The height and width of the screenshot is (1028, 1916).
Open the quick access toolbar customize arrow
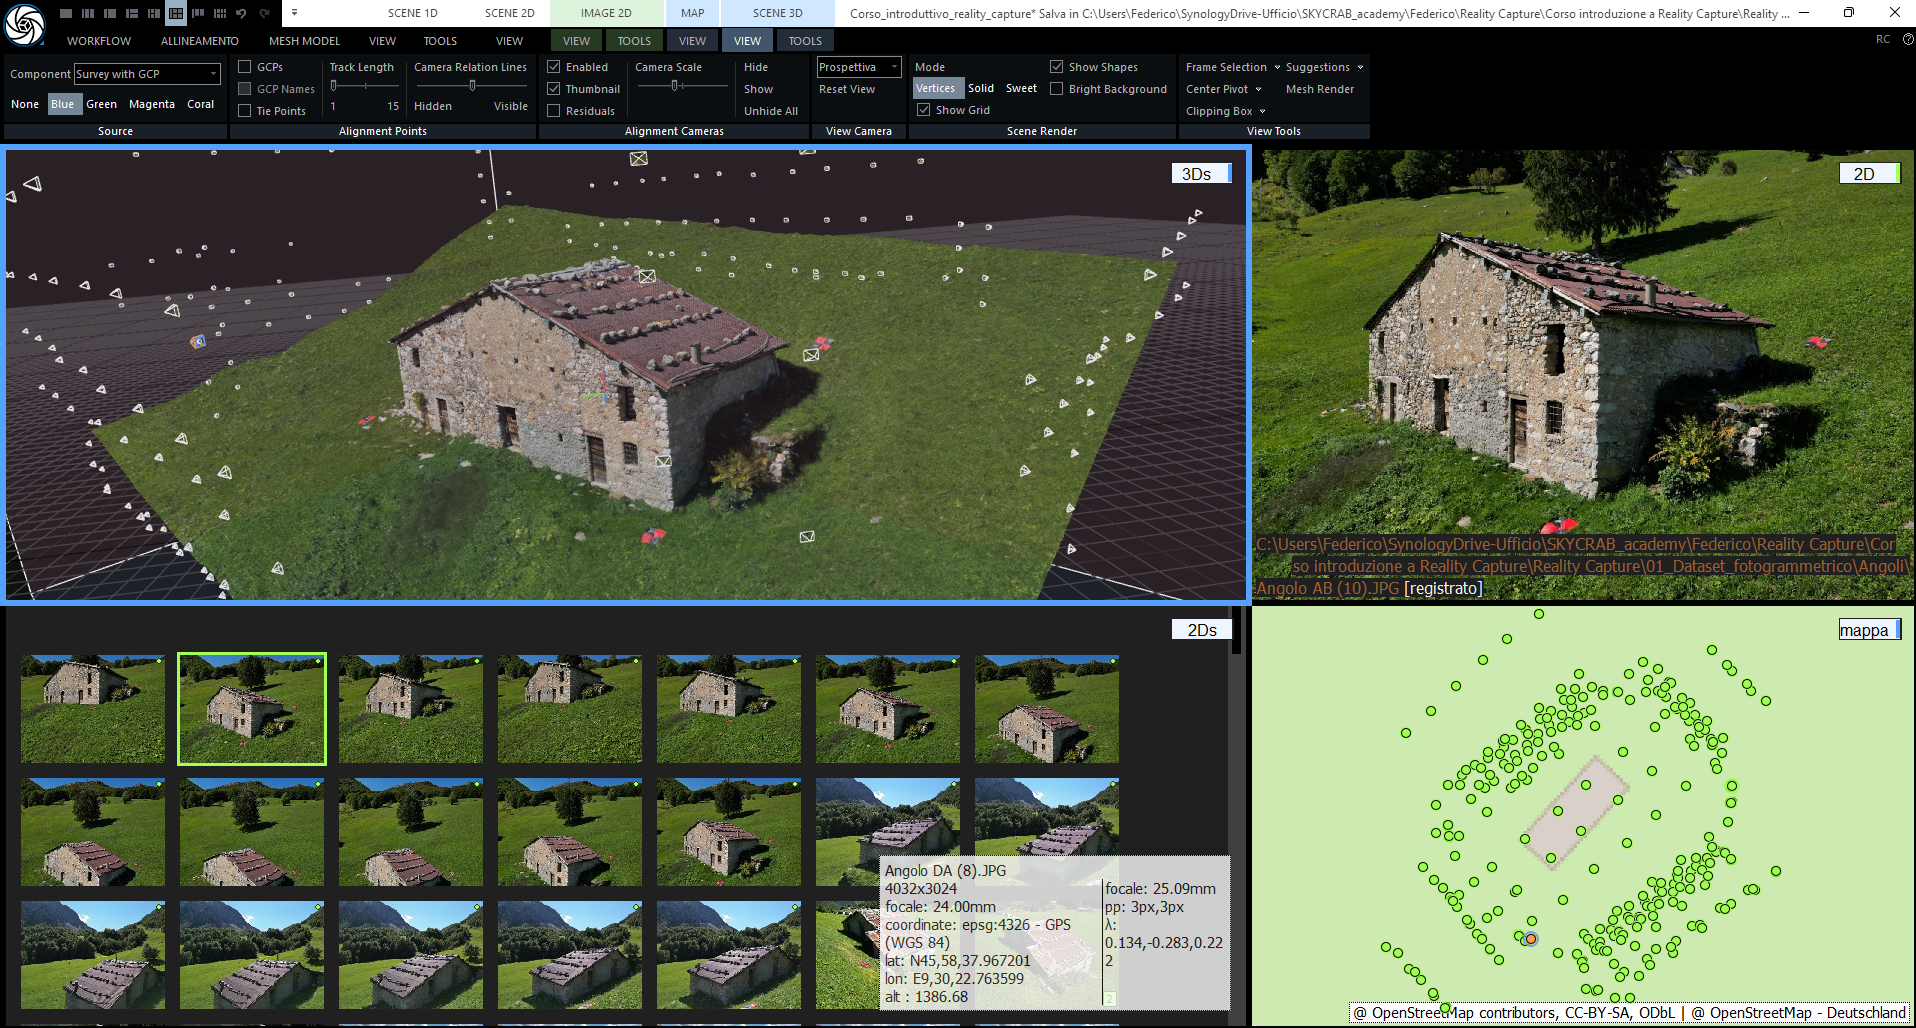coord(294,13)
